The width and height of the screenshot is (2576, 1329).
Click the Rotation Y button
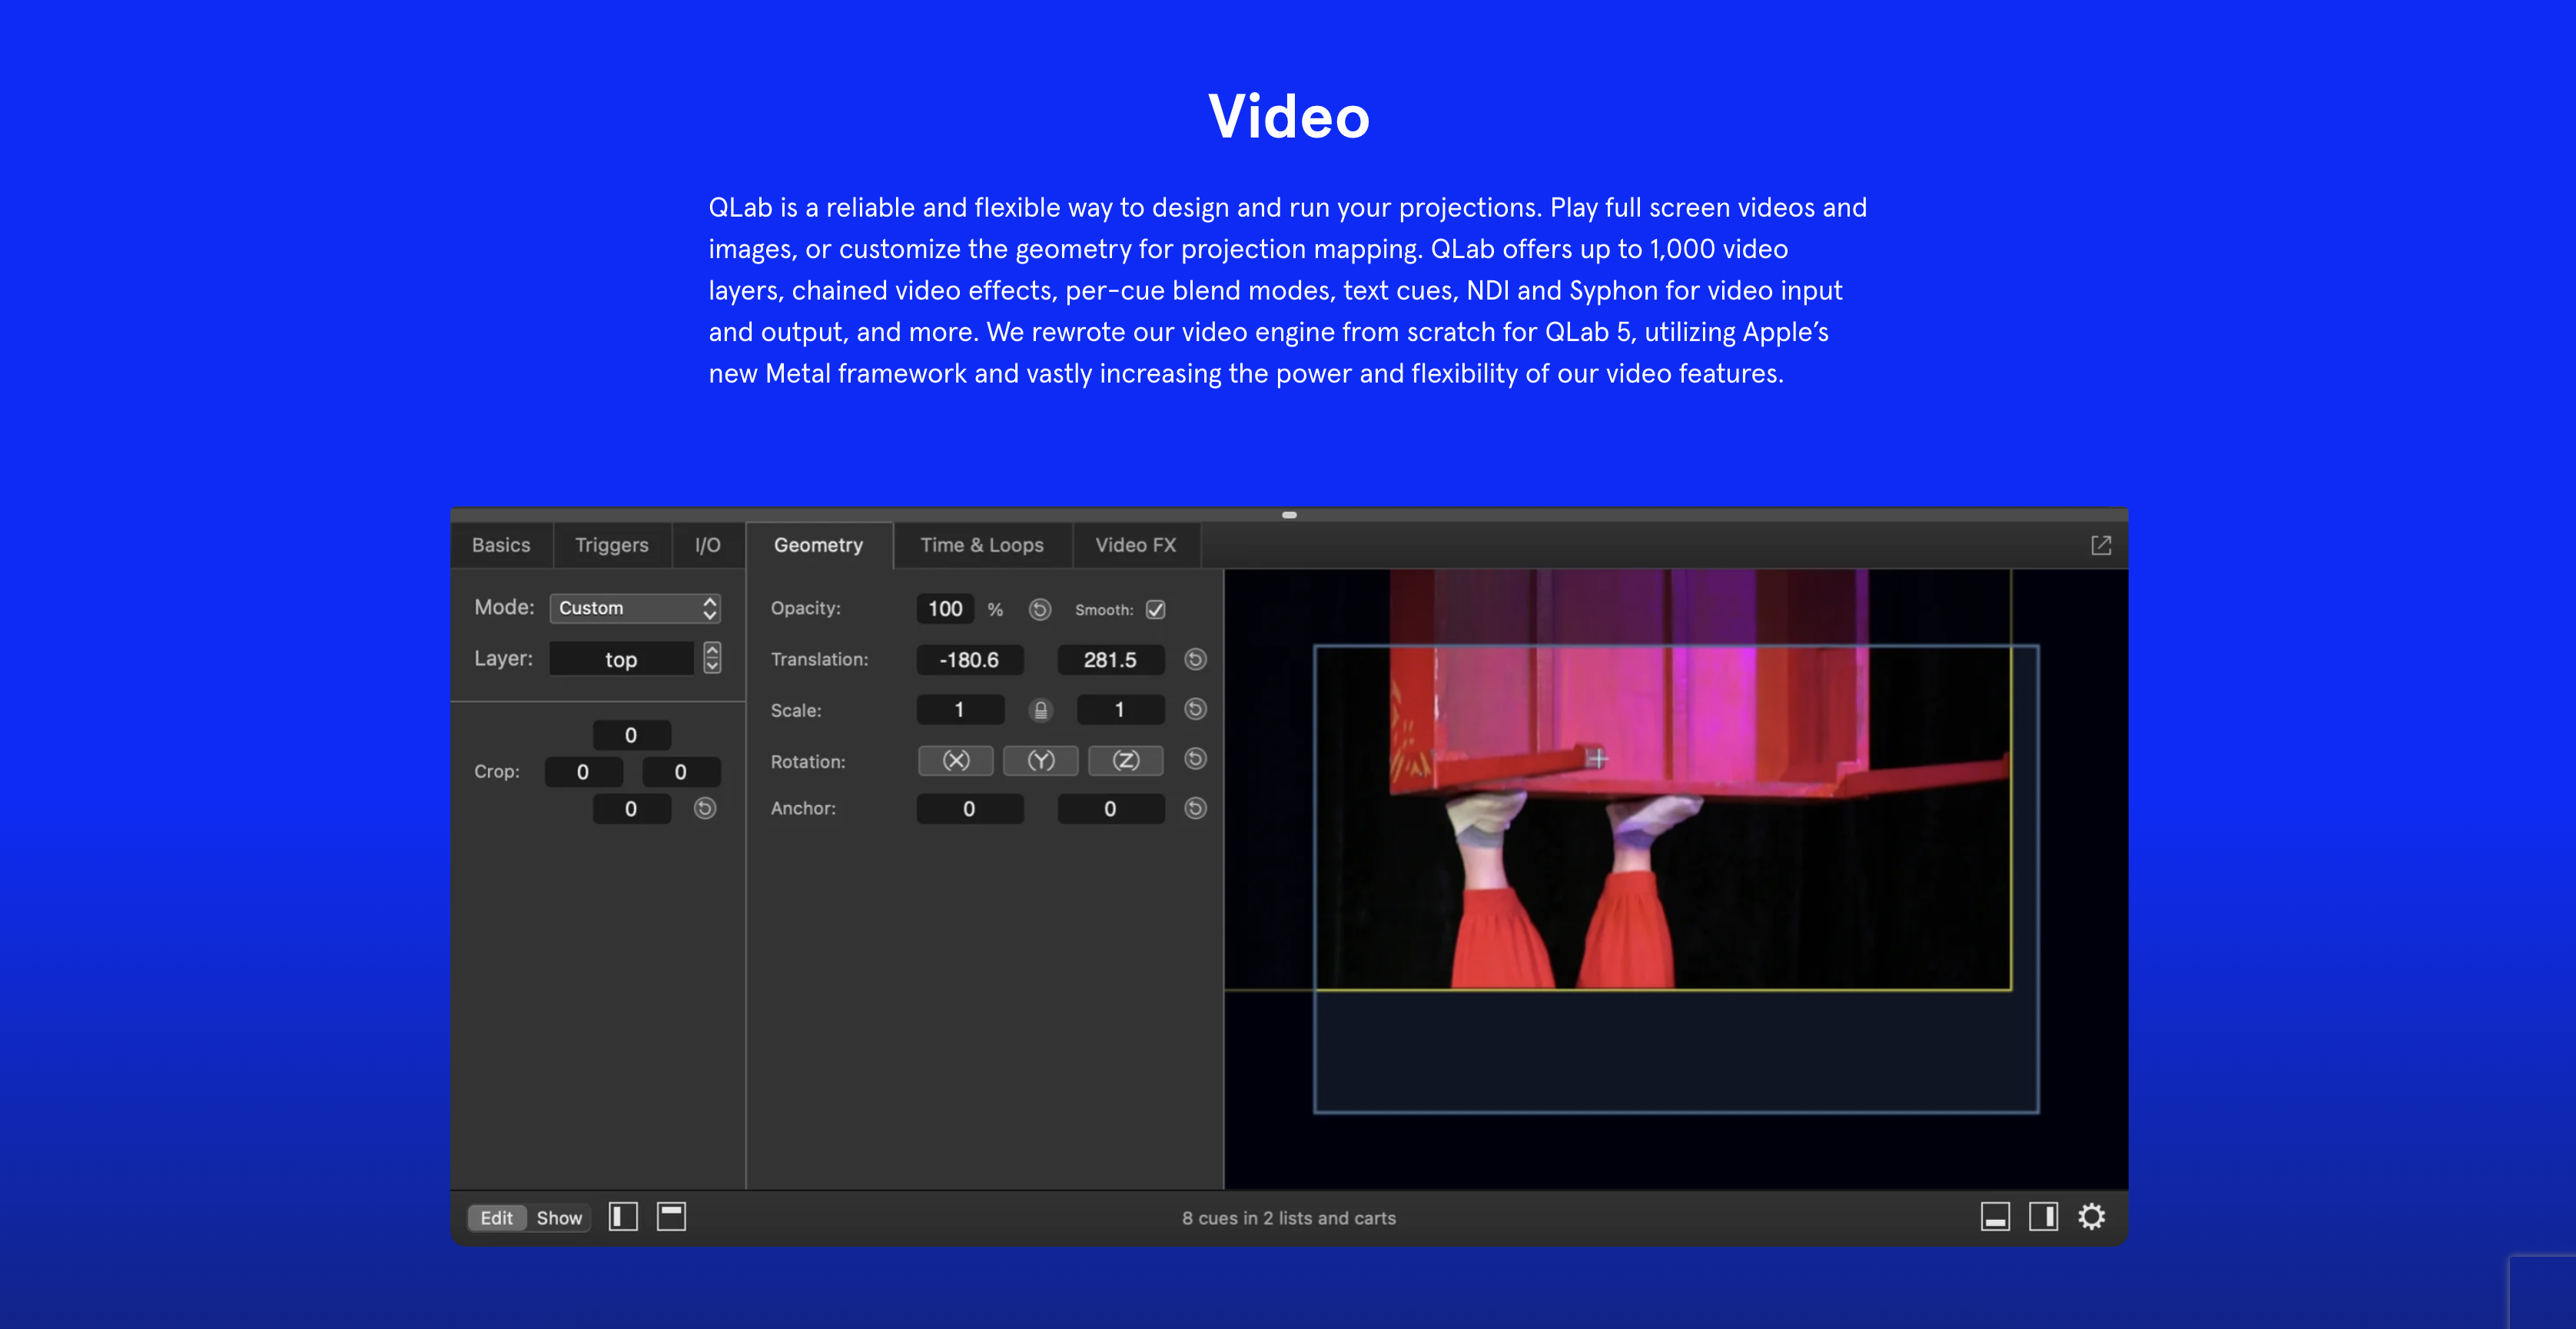[x=1041, y=760]
